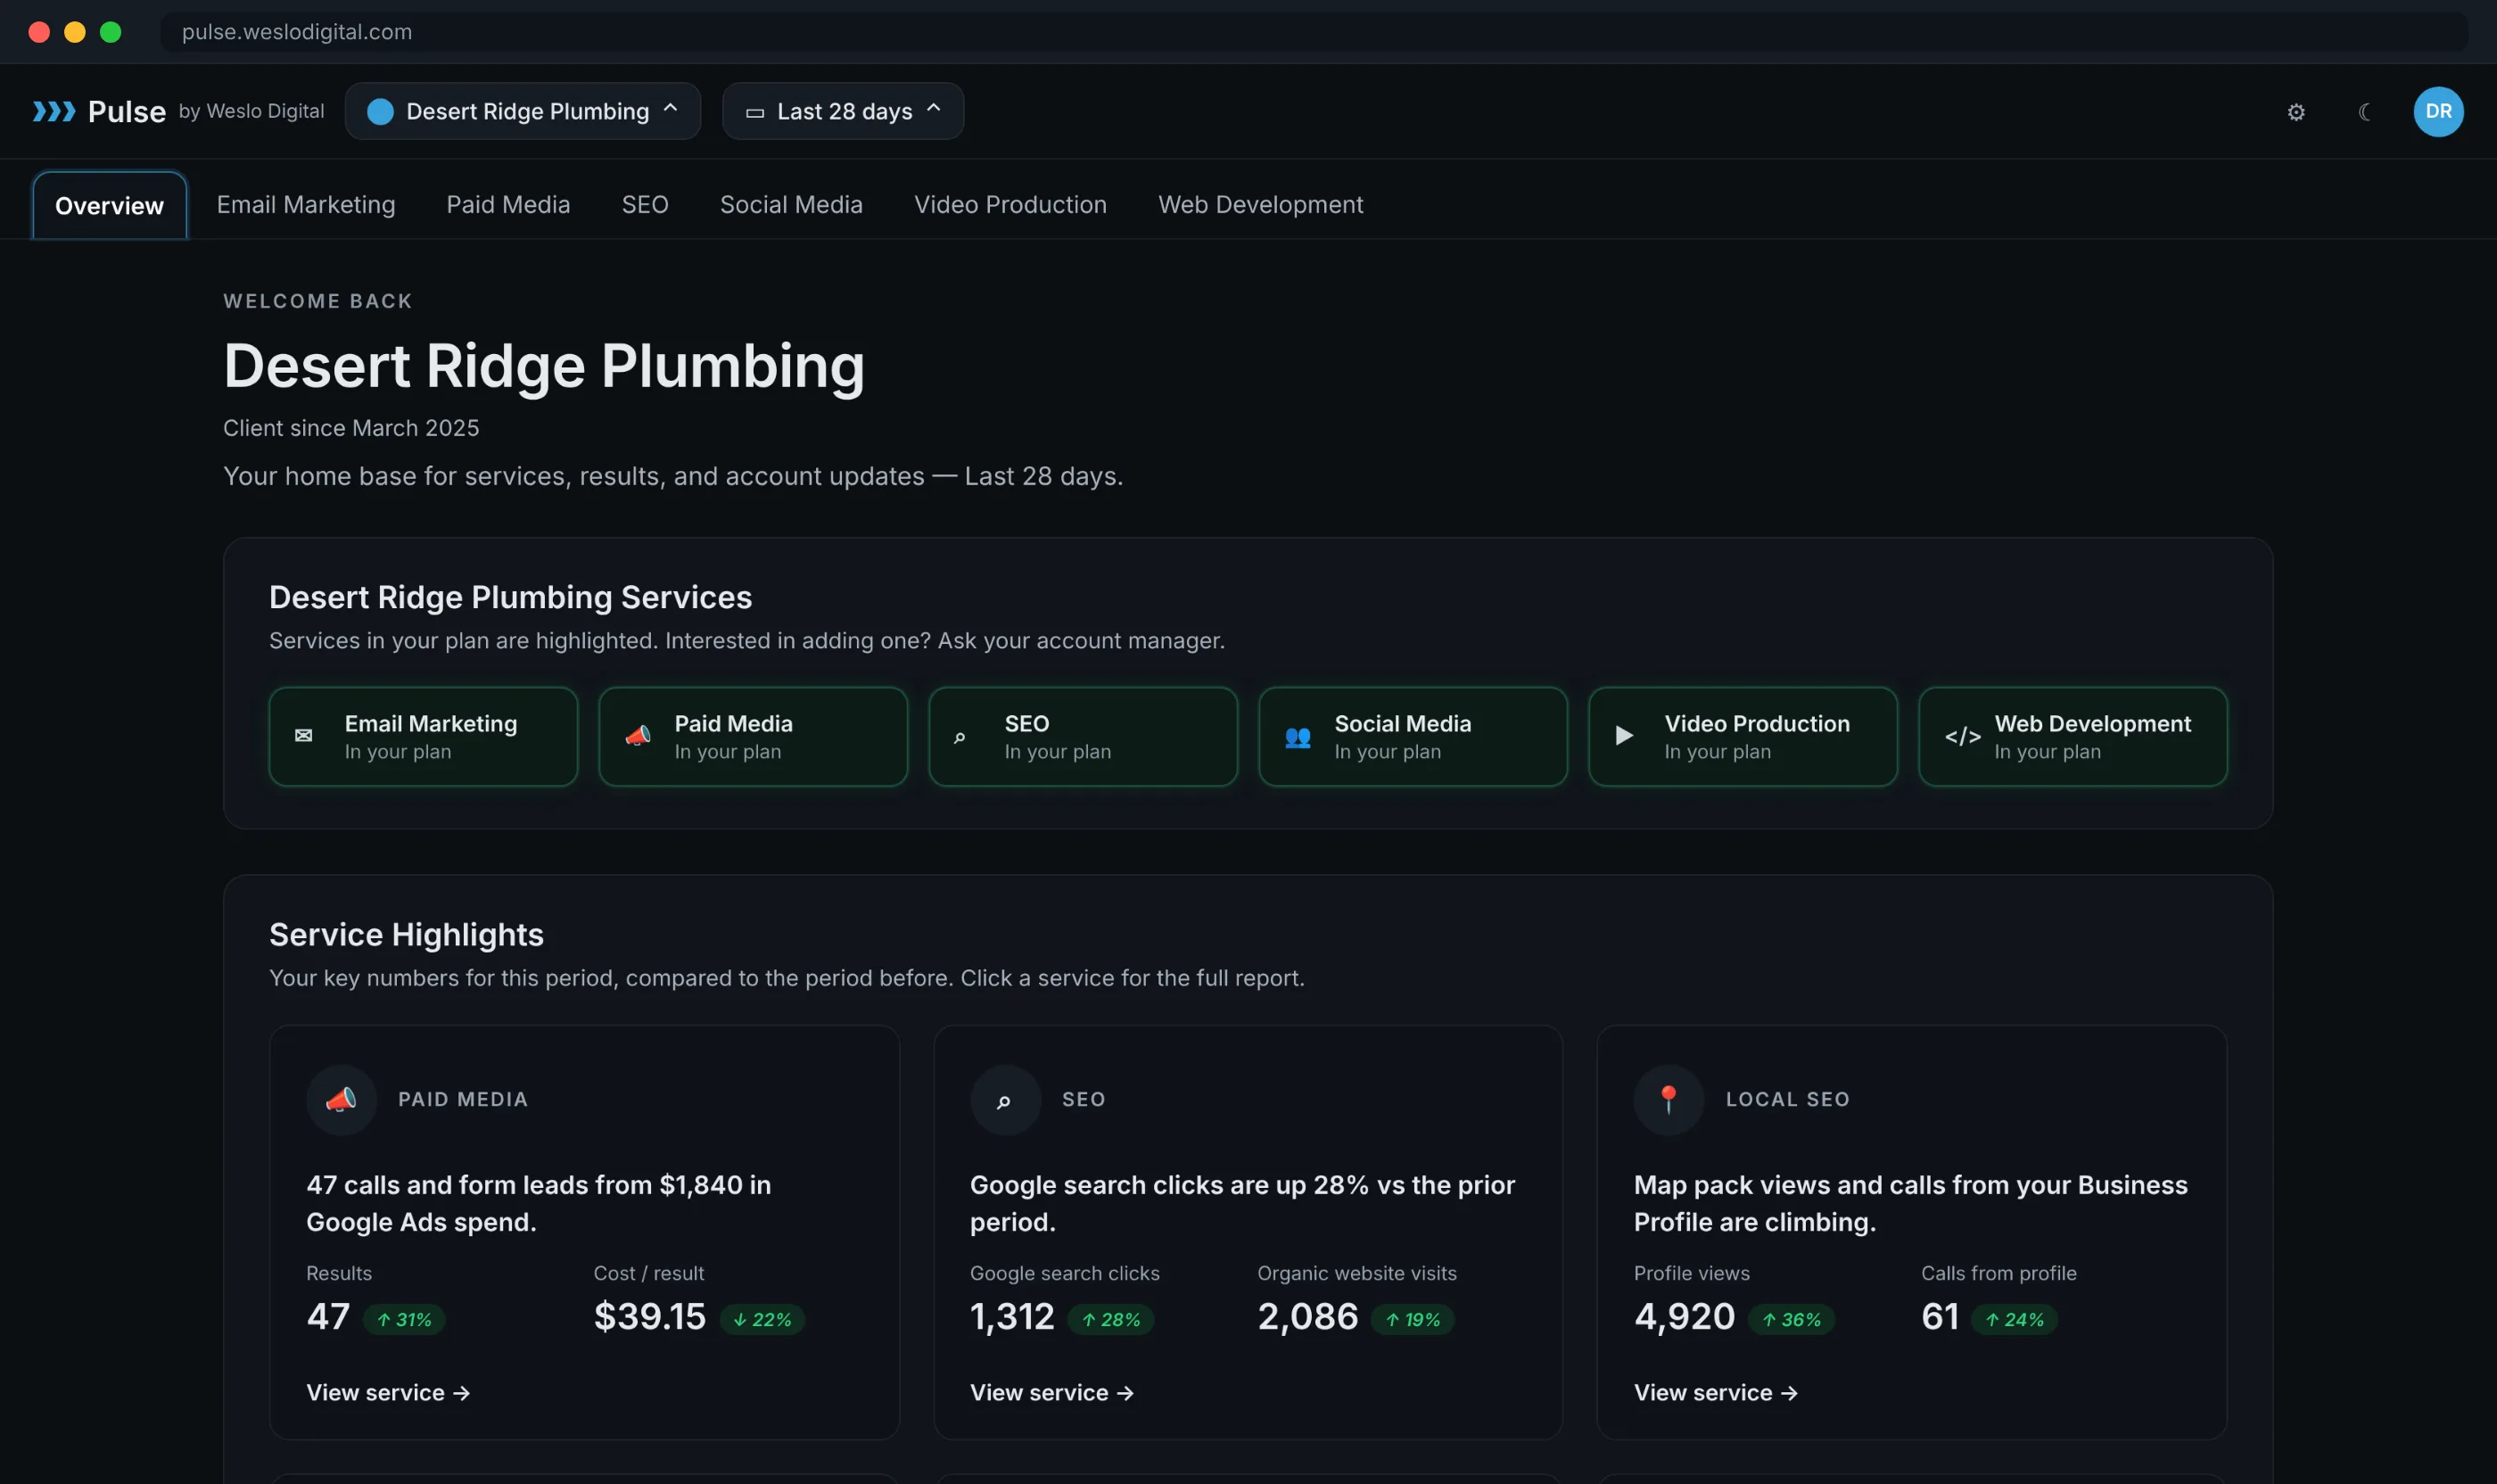Click the Local SEO map pin icon

pyautogui.click(x=1668, y=1100)
